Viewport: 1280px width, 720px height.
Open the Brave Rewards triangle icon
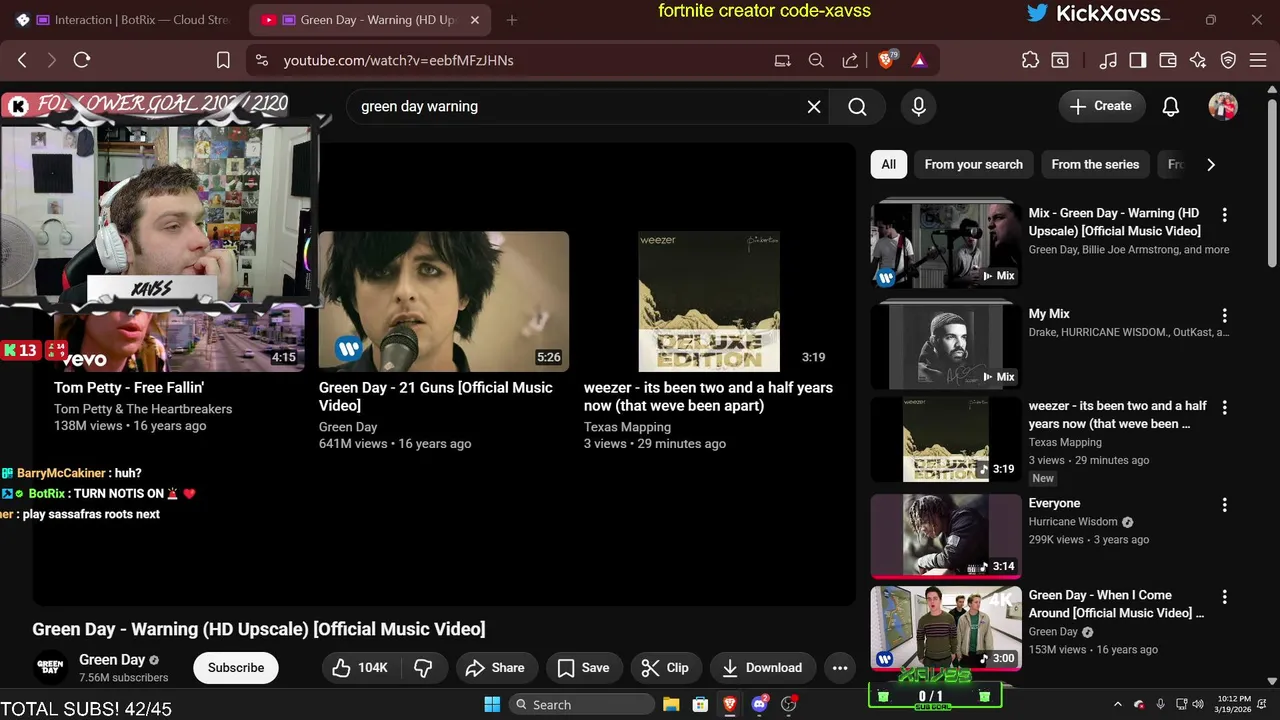point(919,60)
